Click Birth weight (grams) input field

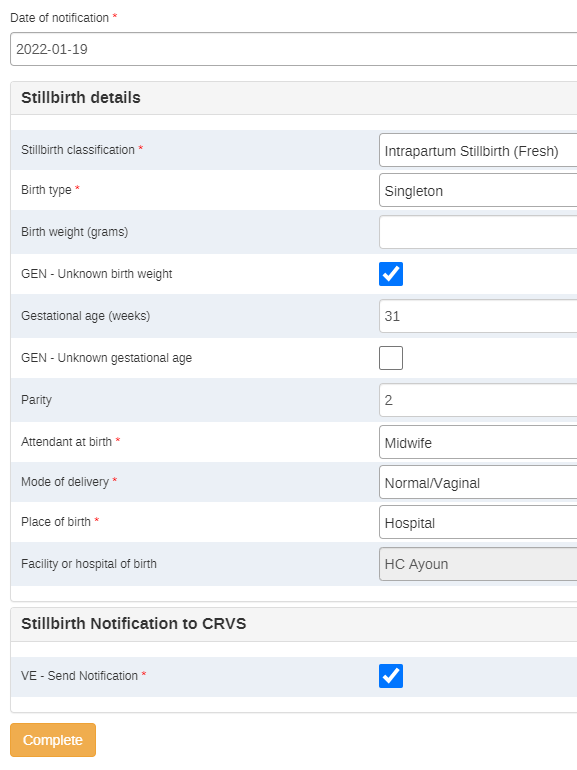point(478,232)
